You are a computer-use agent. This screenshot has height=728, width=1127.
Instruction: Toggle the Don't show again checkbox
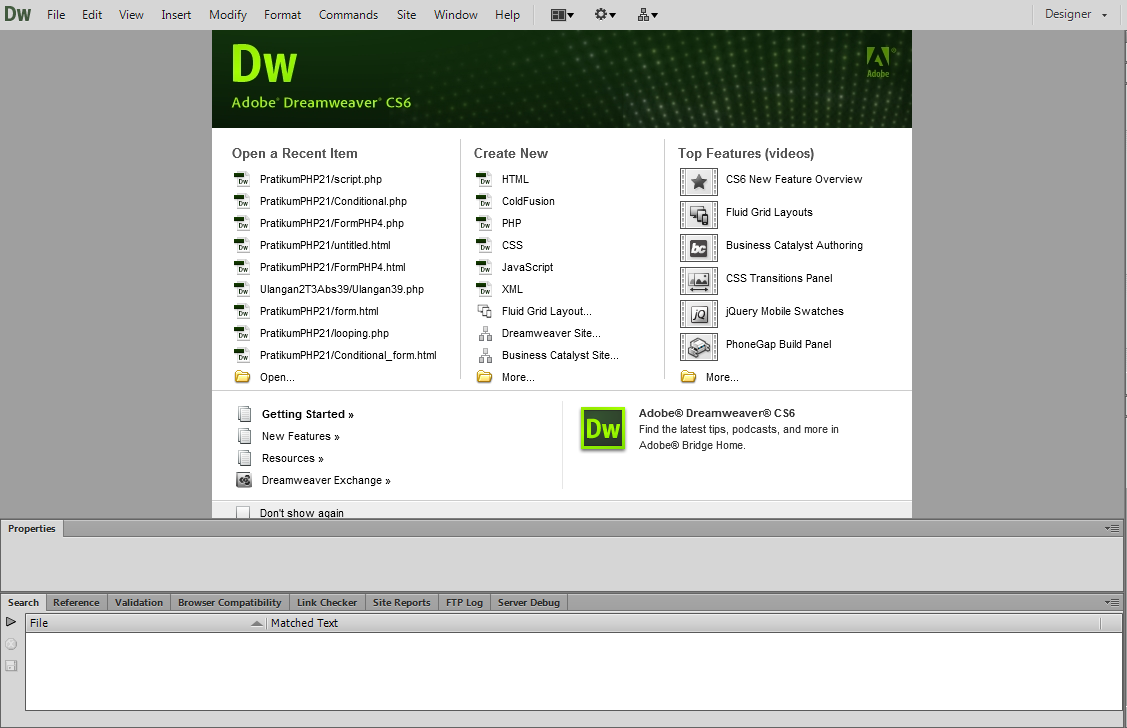243,512
